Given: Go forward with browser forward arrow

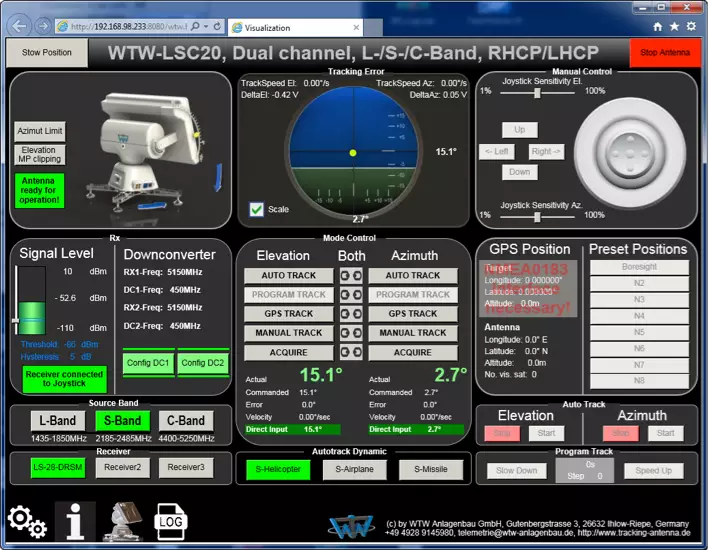Looking at the screenshot, I should click(x=43, y=26).
